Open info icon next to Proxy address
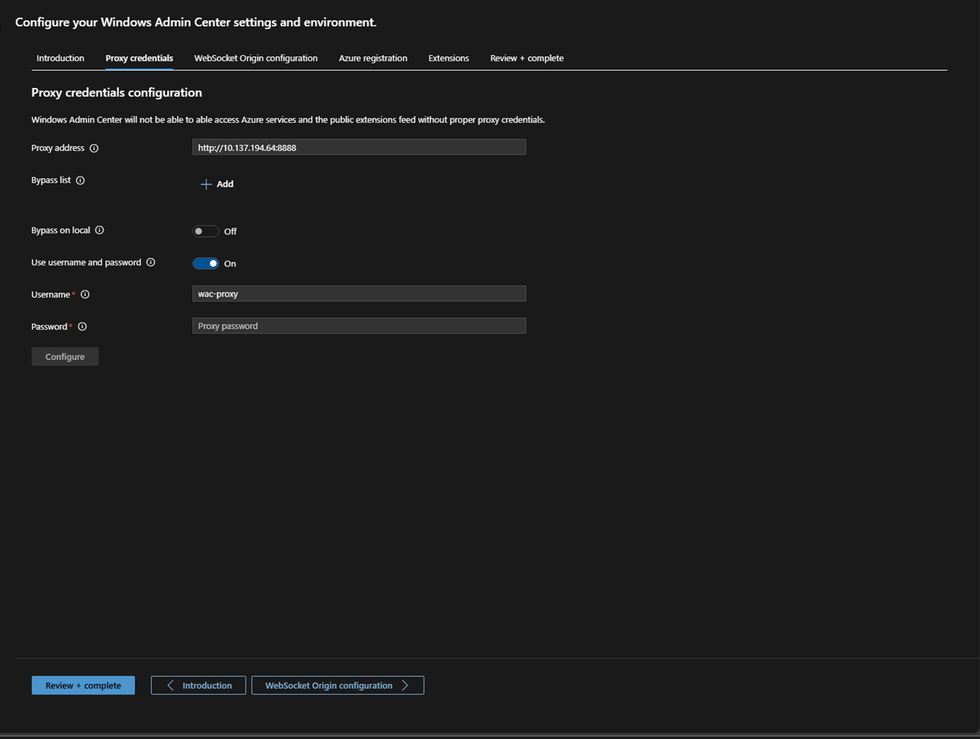The image size is (980, 739). point(94,148)
